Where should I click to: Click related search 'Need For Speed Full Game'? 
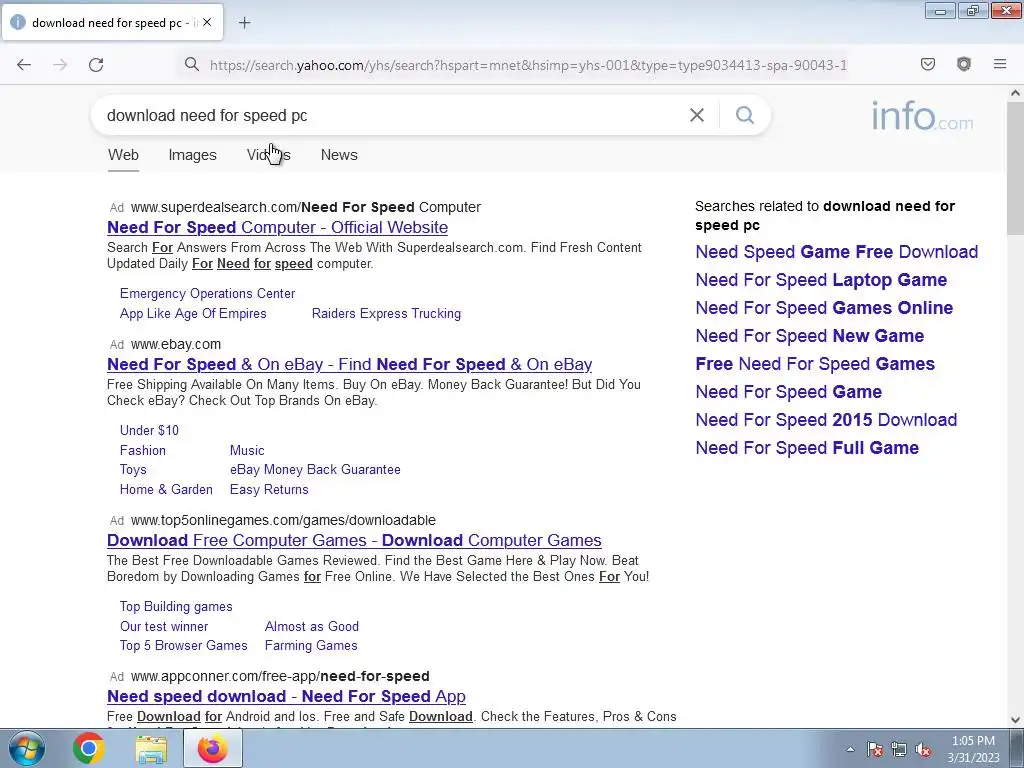807,448
